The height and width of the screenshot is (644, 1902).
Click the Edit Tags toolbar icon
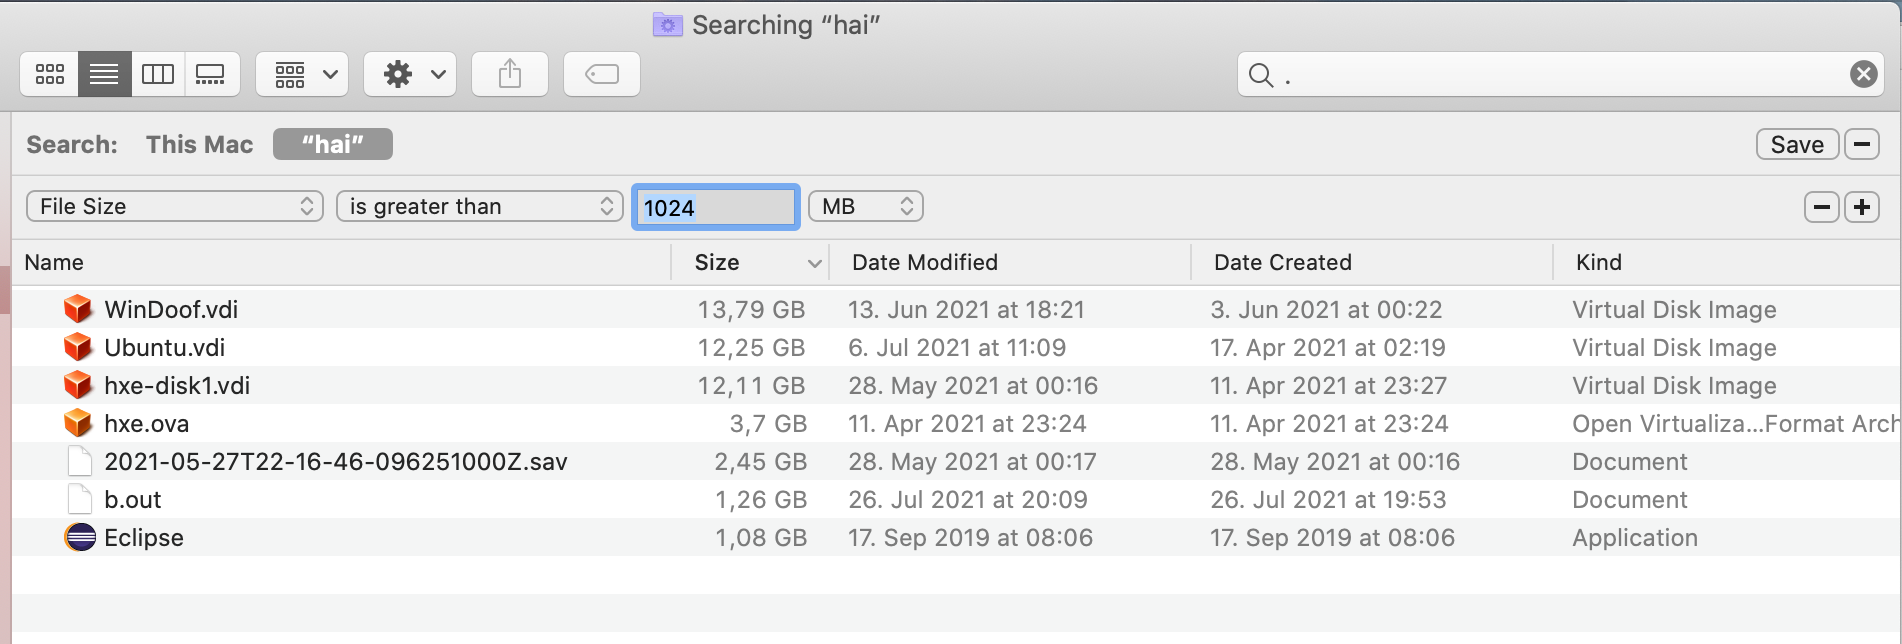(x=602, y=74)
